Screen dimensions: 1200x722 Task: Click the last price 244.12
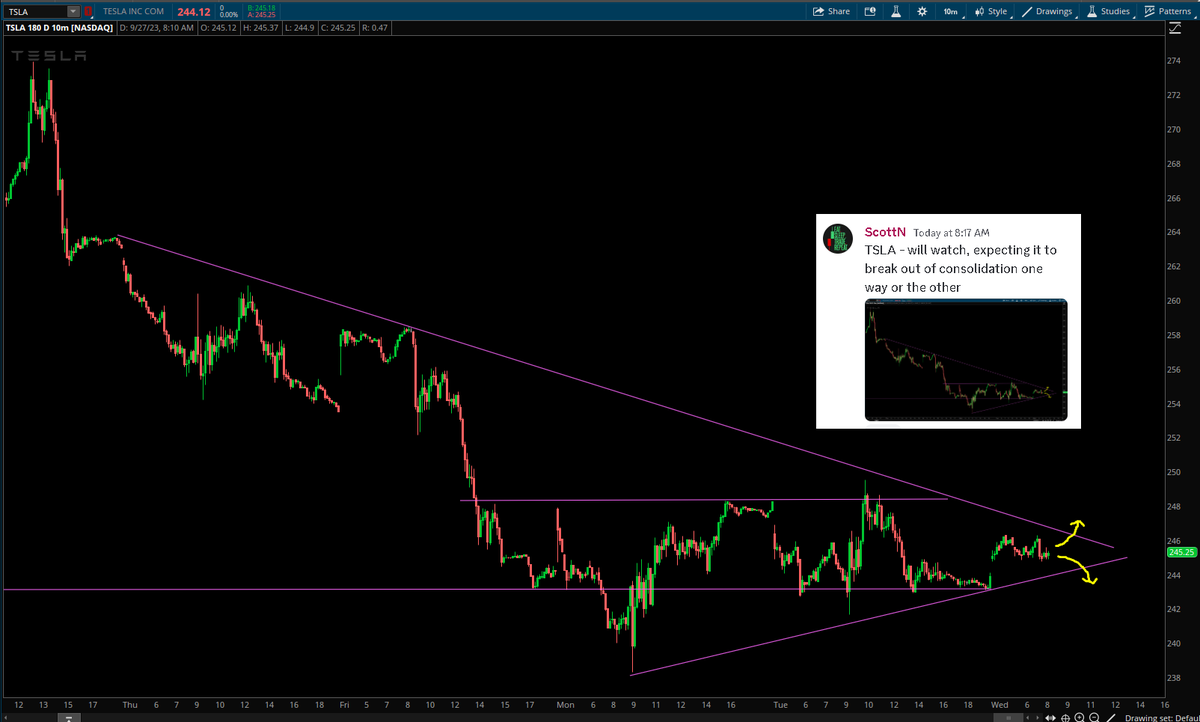coord(194,12)
